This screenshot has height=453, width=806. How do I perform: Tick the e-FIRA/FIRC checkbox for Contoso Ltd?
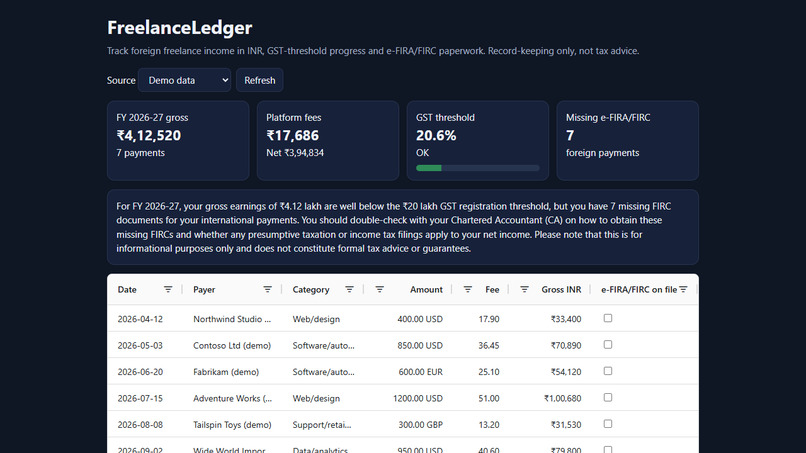click(x=608, y=345)
